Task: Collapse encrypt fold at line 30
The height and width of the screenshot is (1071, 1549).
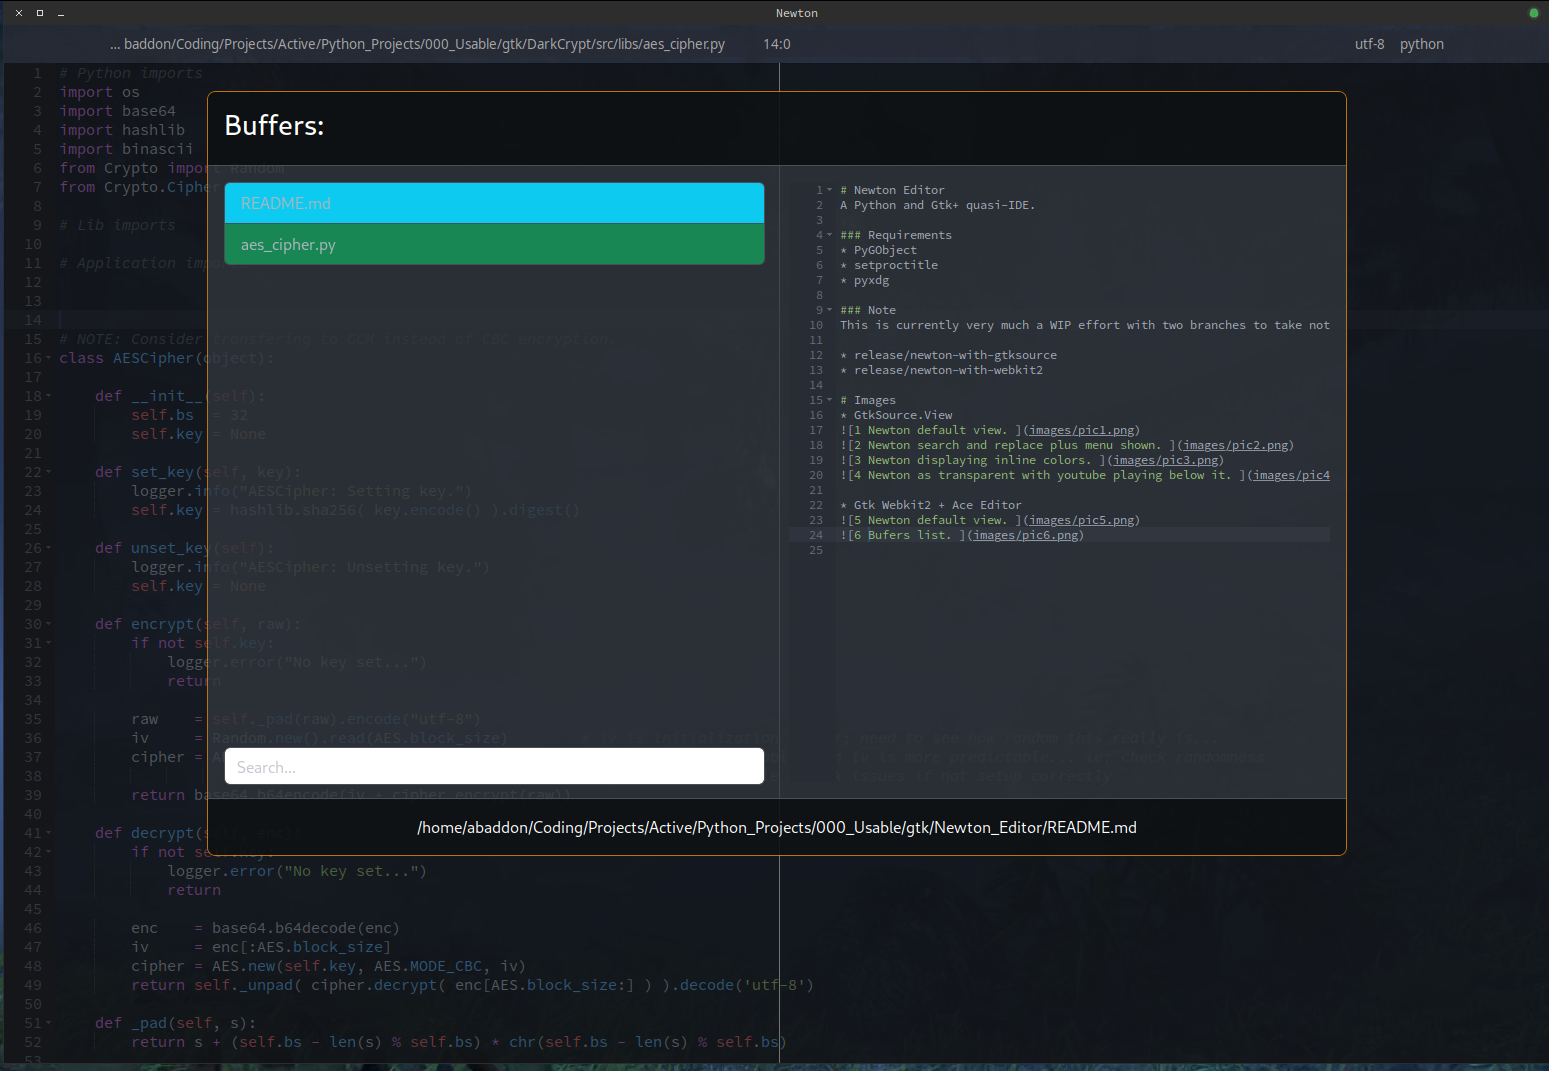Action: click(x=49, y=624)
